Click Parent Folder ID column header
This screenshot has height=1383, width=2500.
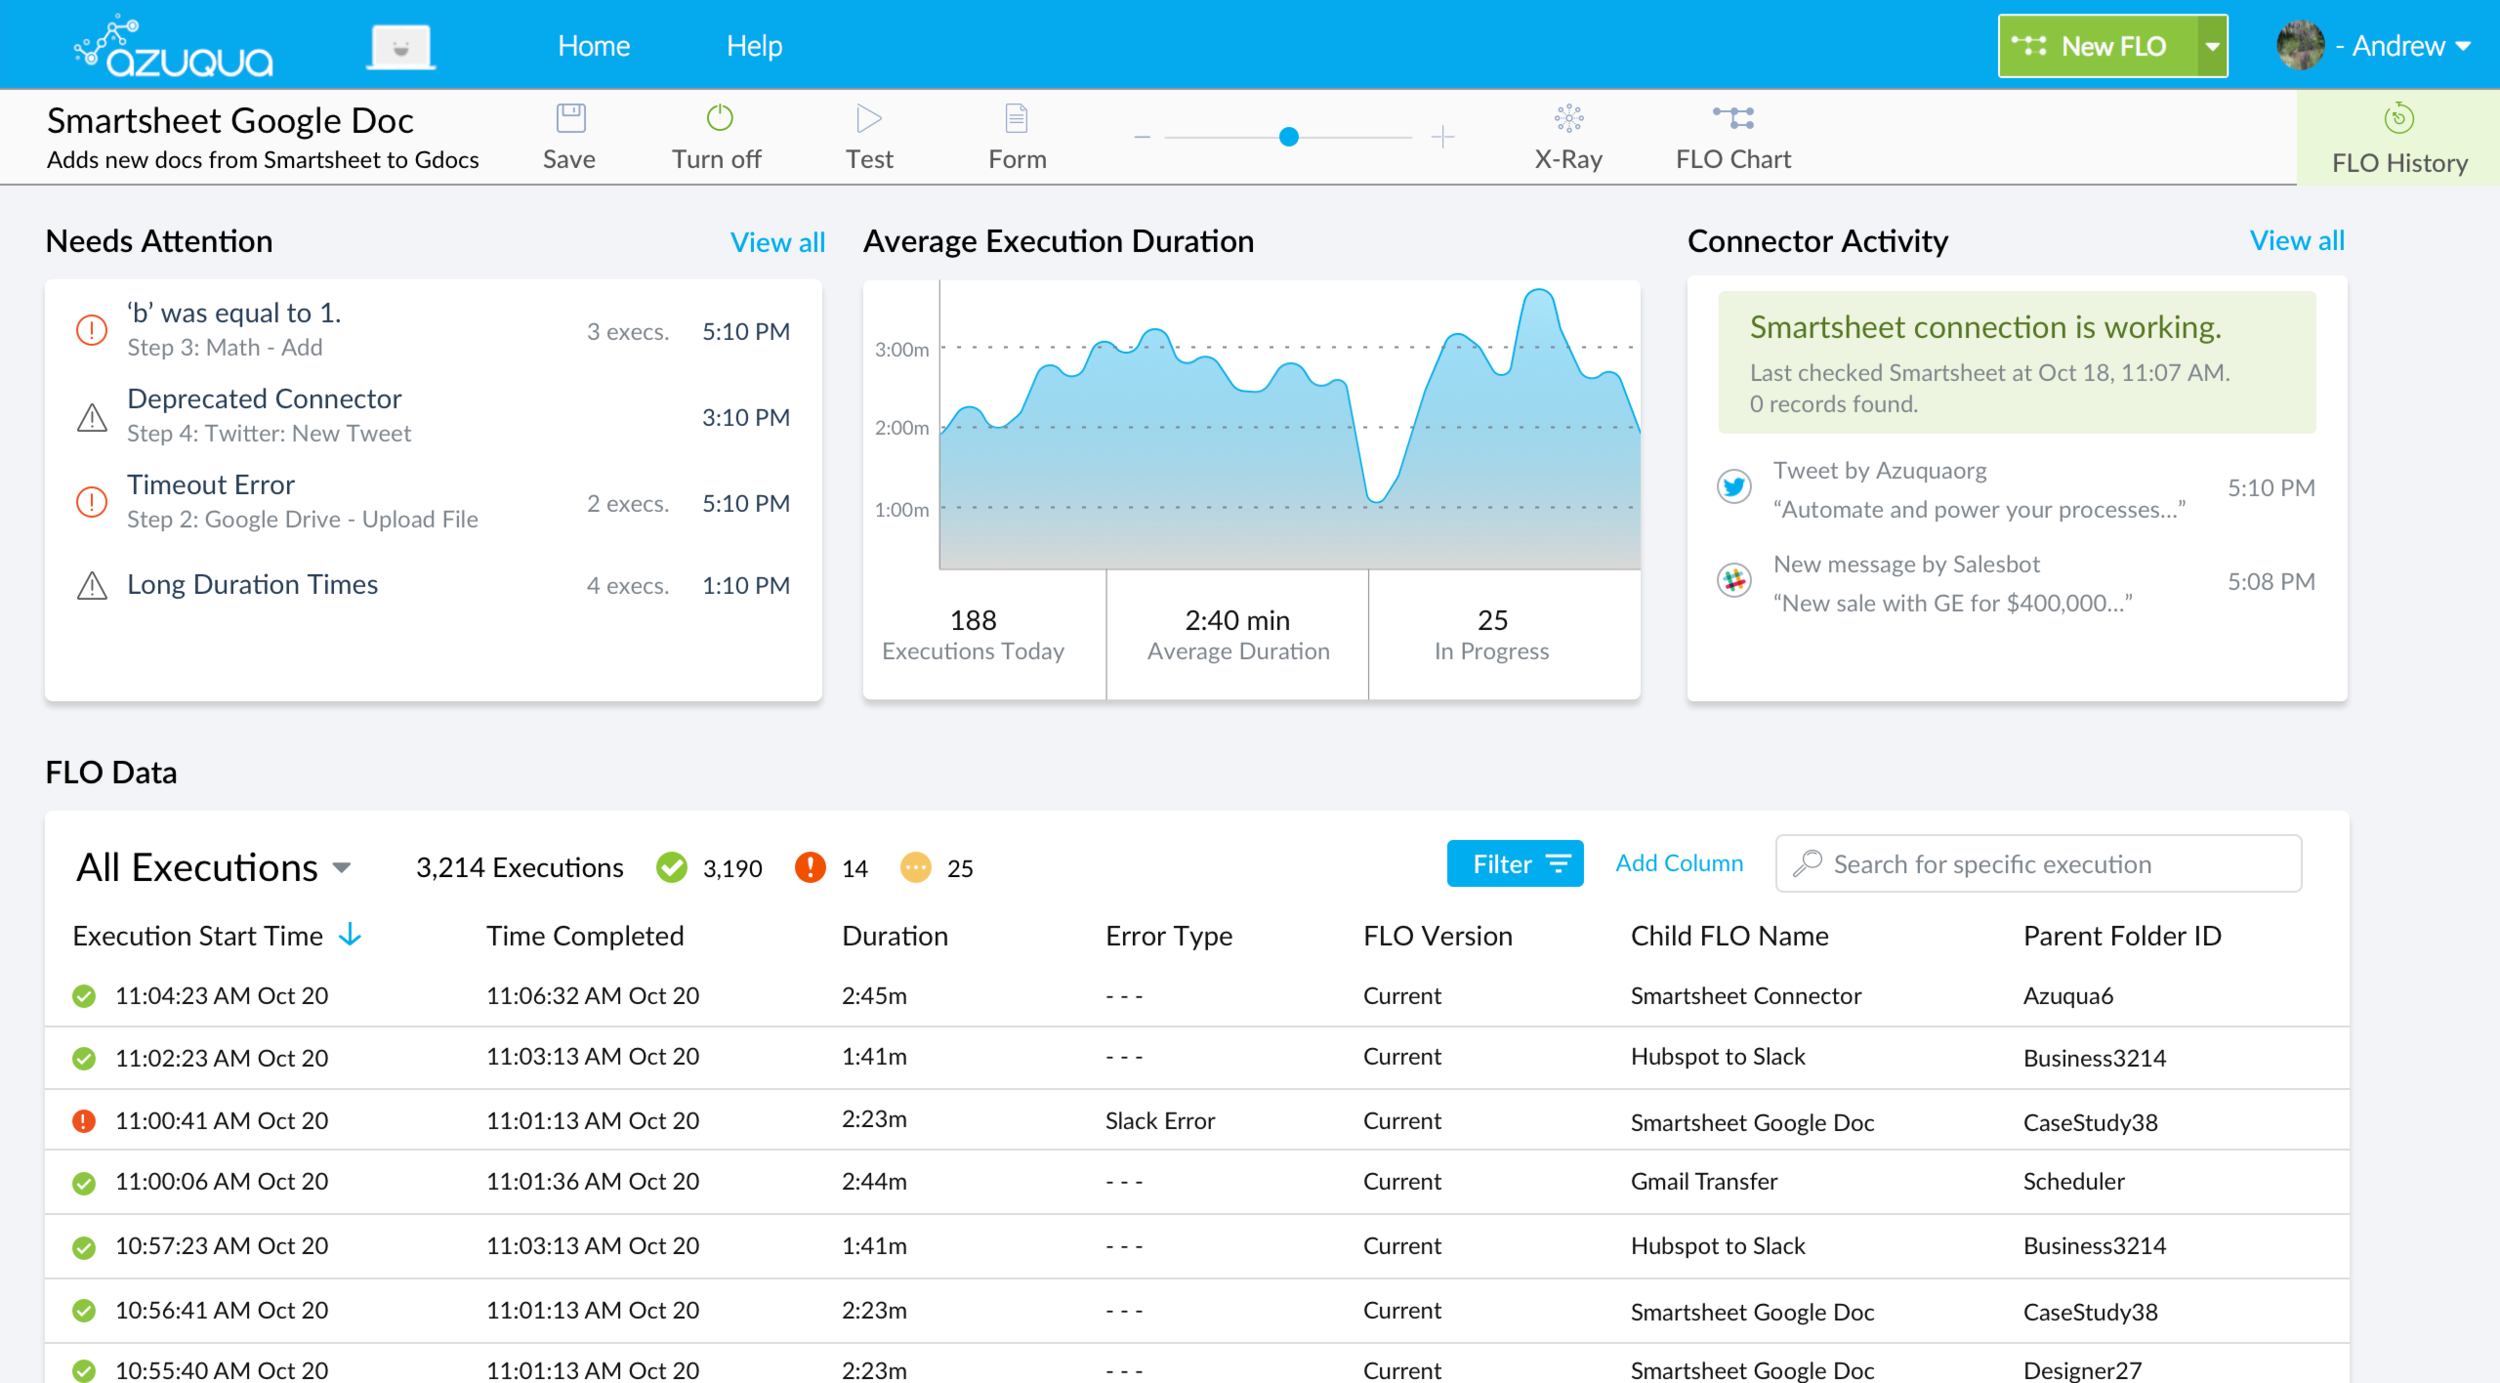(x=2122, y=936)
